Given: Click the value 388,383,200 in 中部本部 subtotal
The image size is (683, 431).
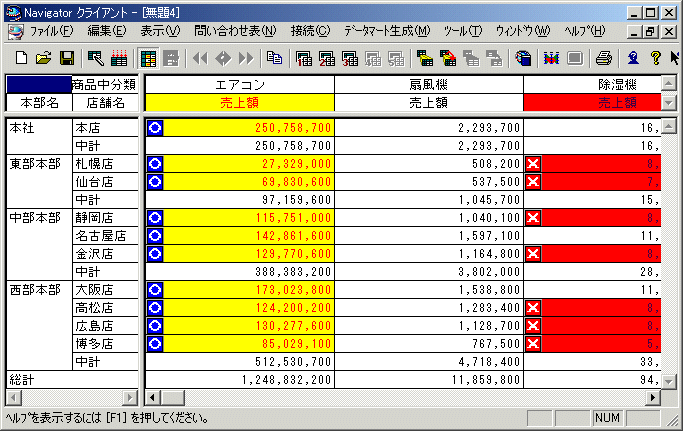Looking at the screenshot, I should tap(293, 272).
